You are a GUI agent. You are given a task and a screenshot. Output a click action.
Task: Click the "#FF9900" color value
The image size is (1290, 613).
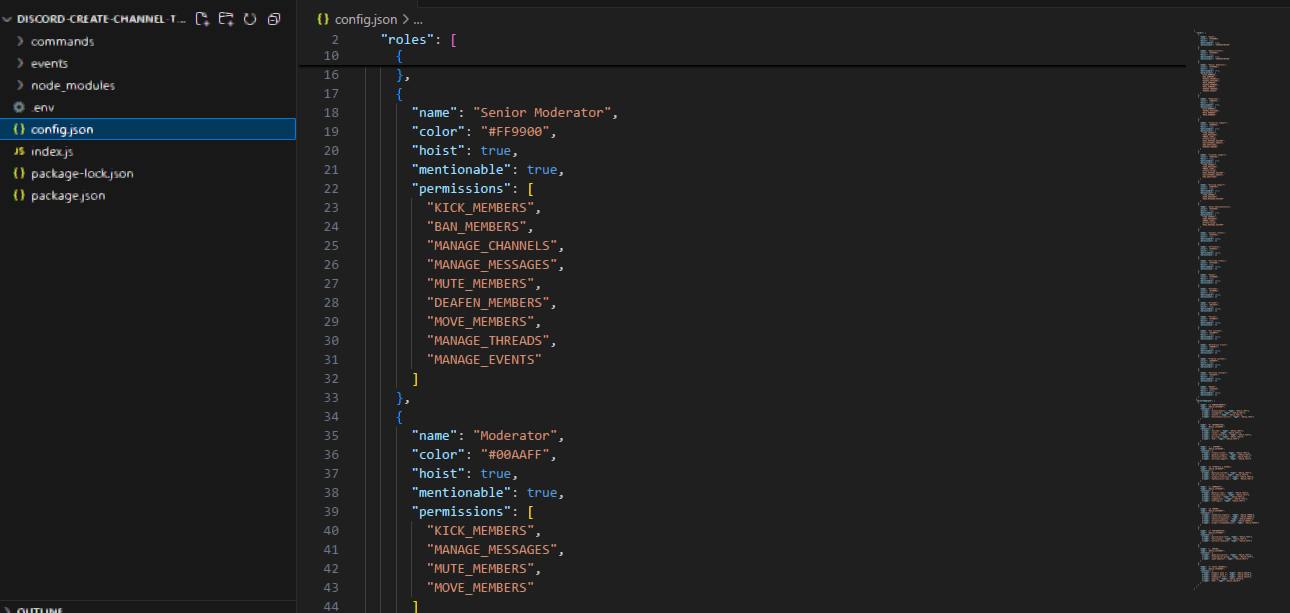pos(513,131)
